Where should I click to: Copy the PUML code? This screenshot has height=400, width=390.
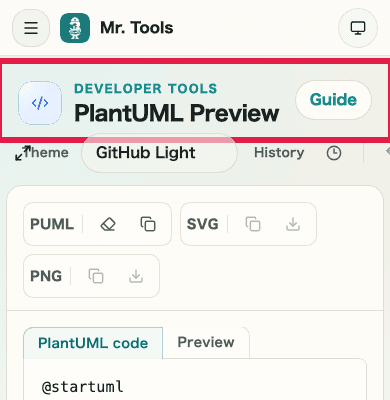148,224
